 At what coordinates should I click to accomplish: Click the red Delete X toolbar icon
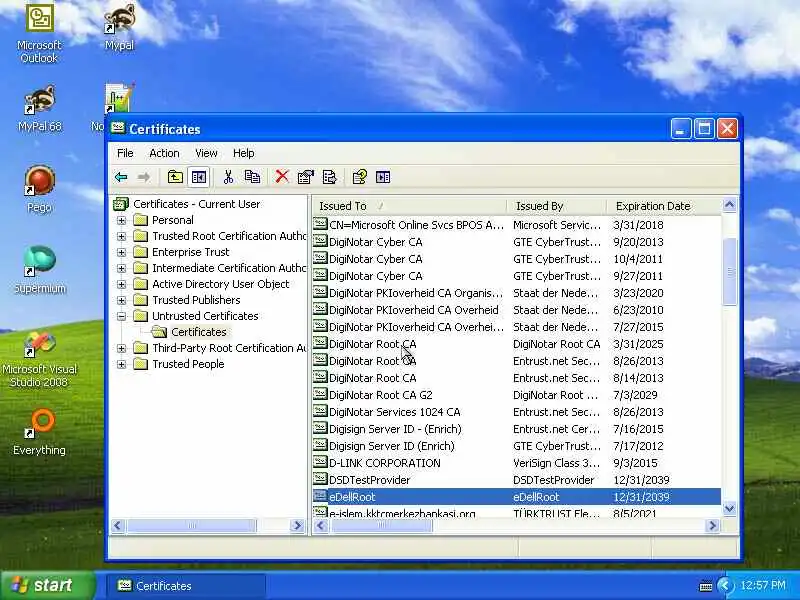click(x=282, y=177)
